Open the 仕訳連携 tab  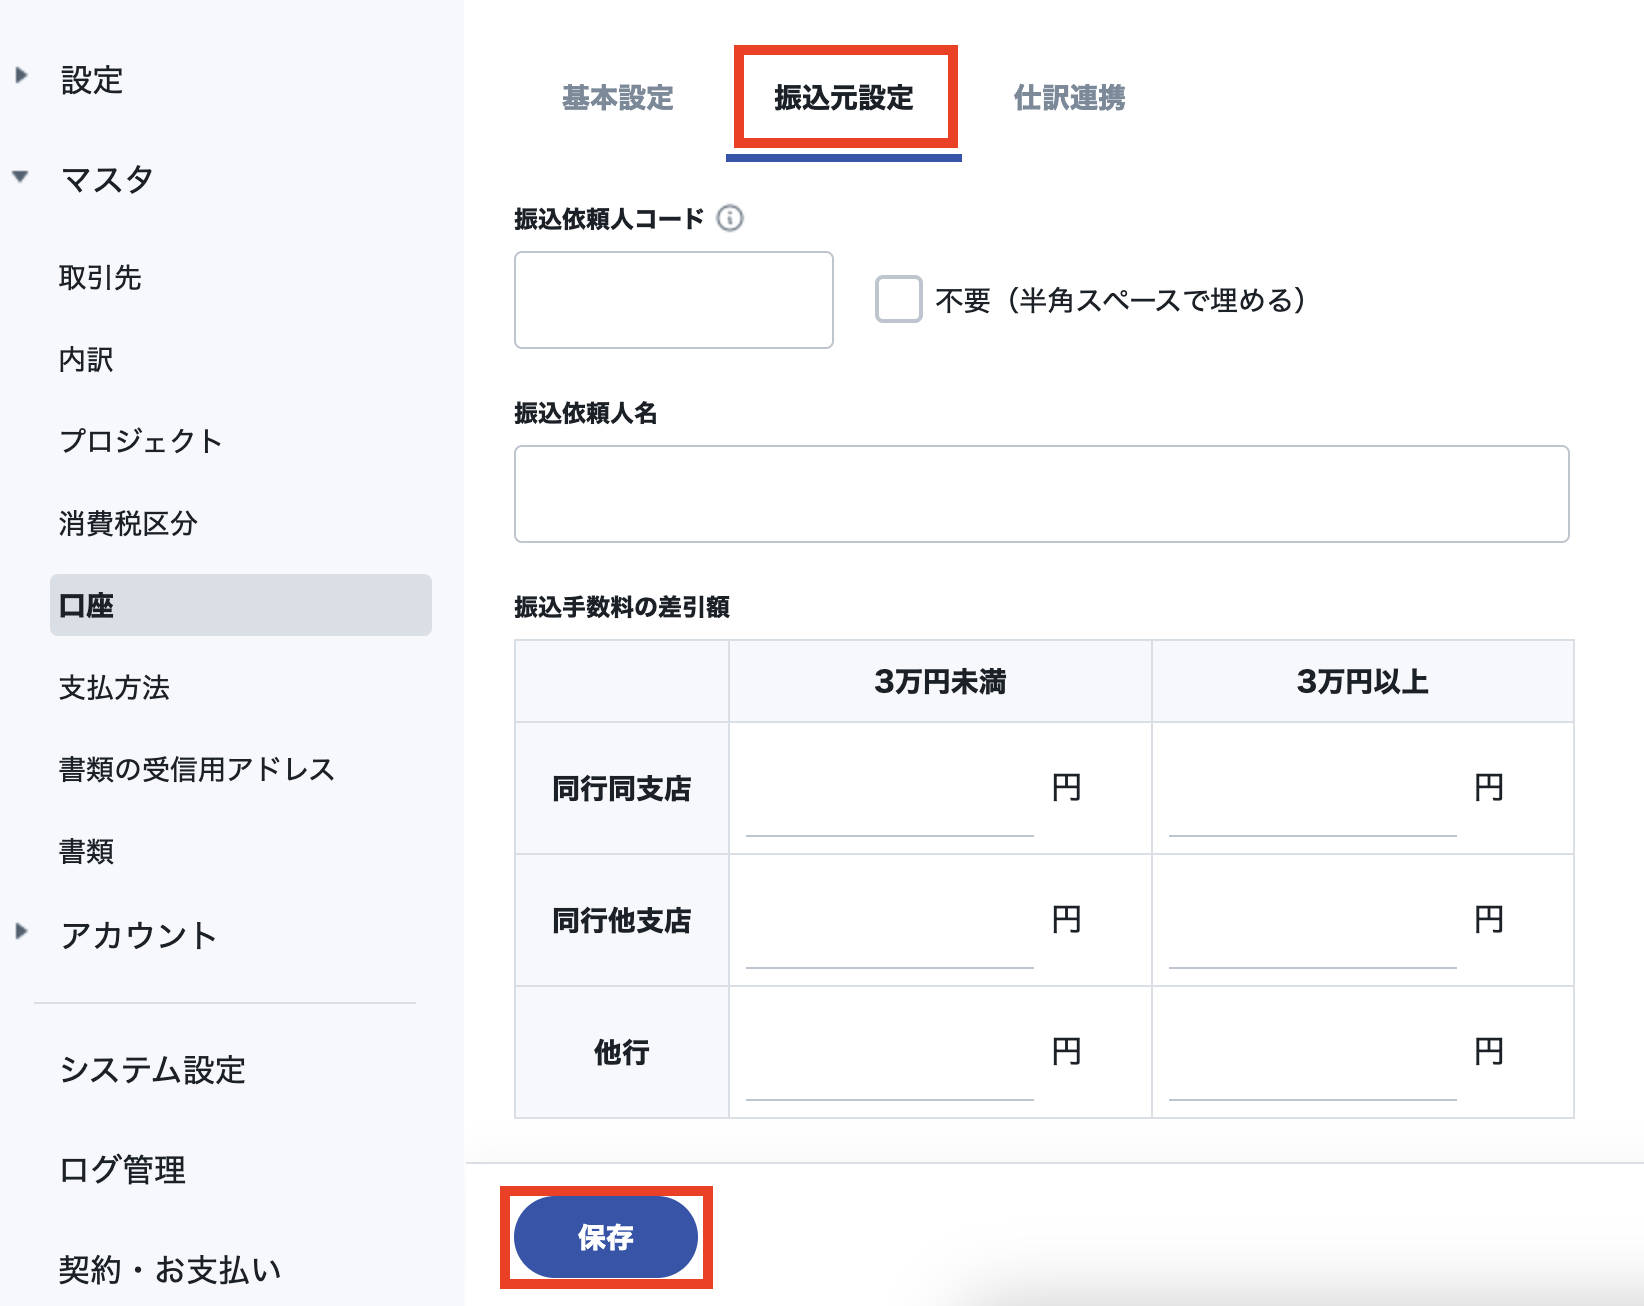[x=1069, y=97]
